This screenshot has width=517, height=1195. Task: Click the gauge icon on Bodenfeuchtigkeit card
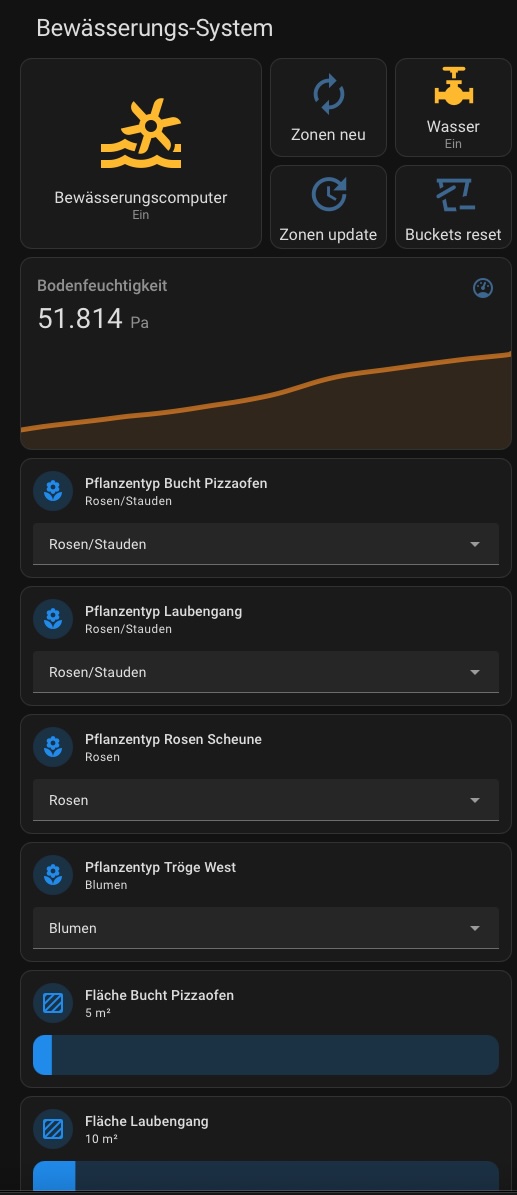click(x=483, y=288)
